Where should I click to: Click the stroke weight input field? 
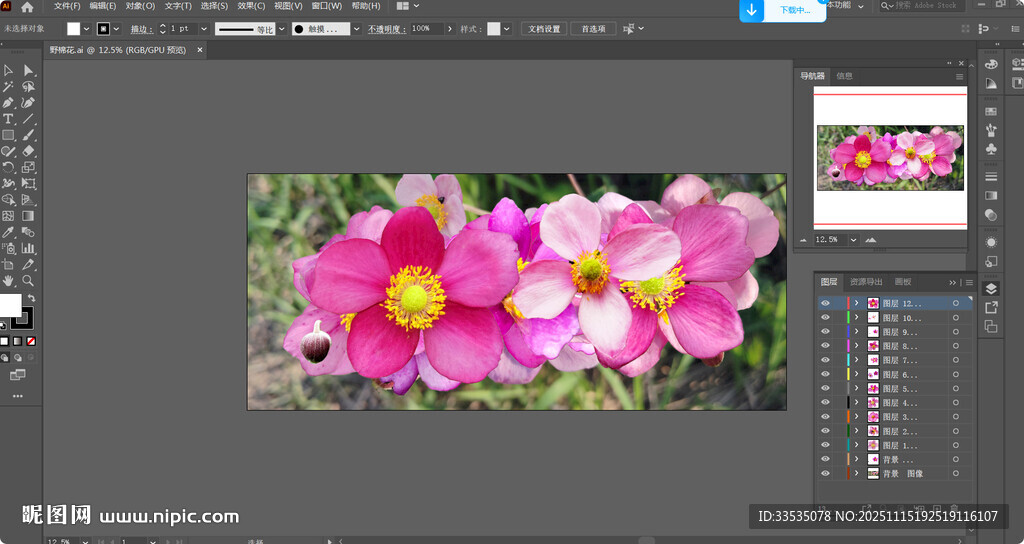pos(184,29)
